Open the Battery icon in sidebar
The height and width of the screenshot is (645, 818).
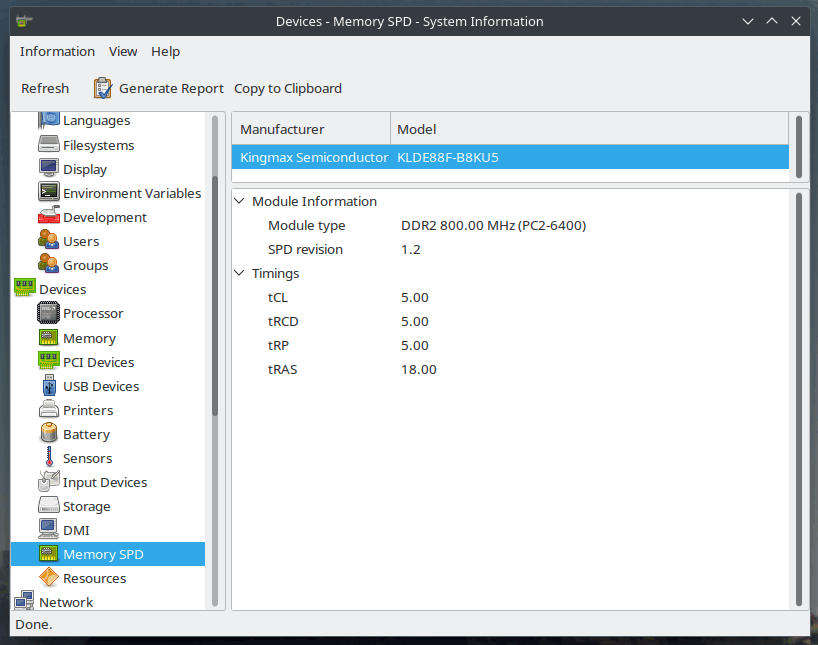[x=48, y=434]
